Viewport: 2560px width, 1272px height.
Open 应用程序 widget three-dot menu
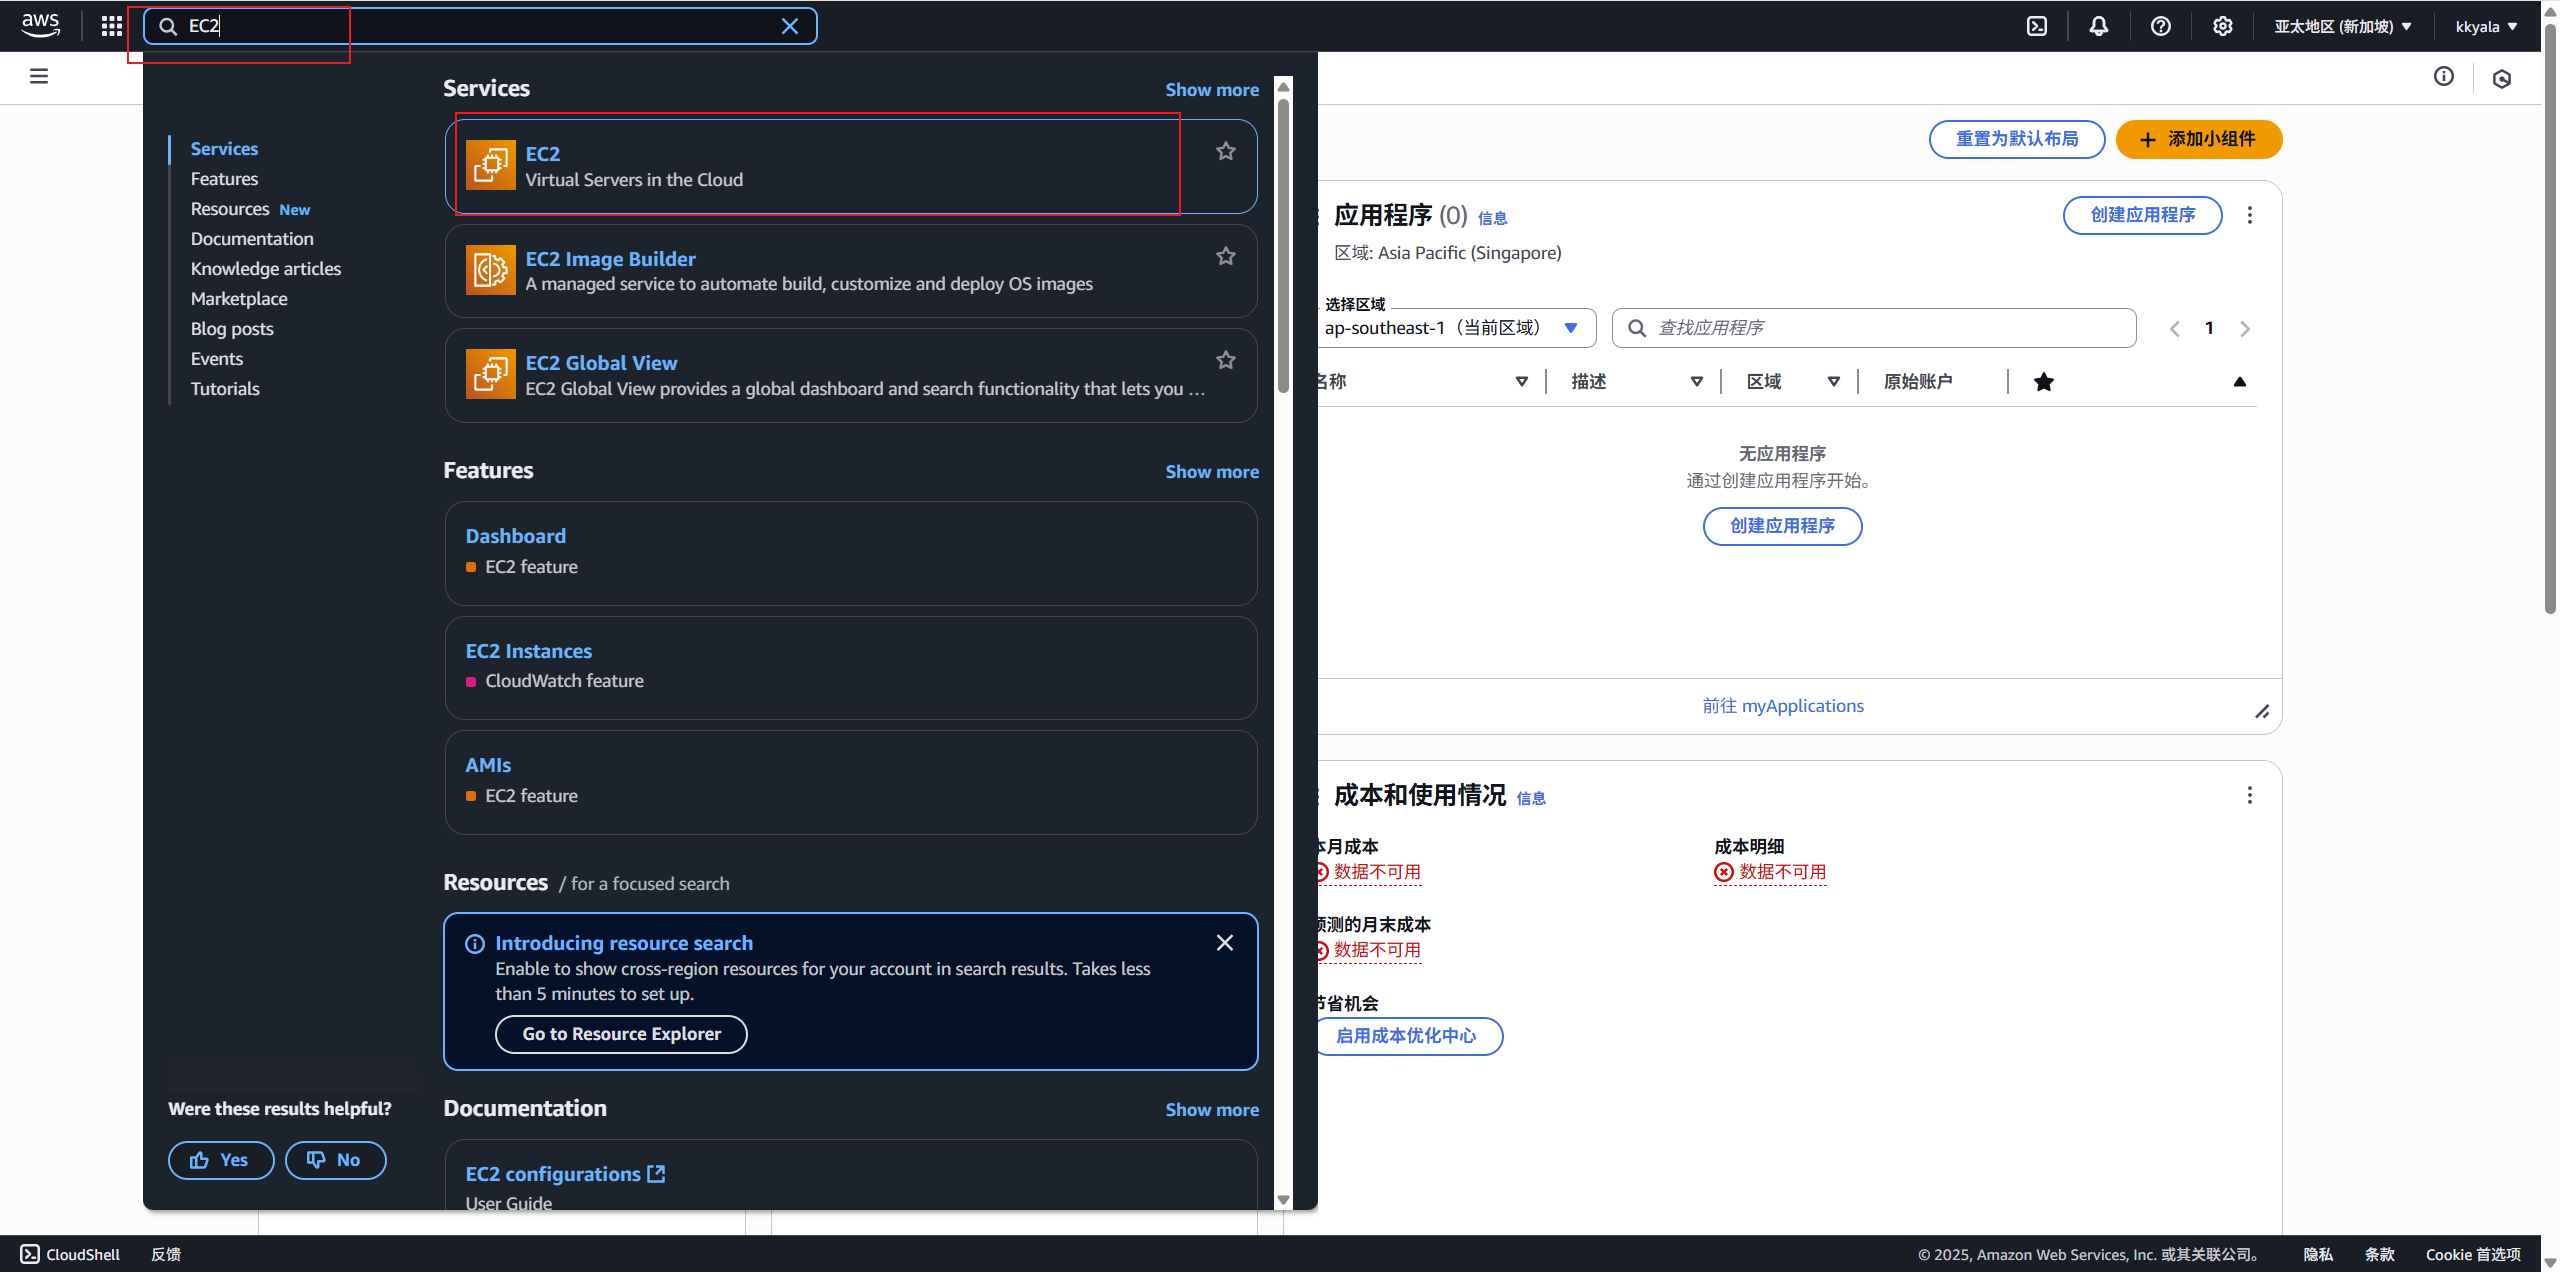[2250, 215]
